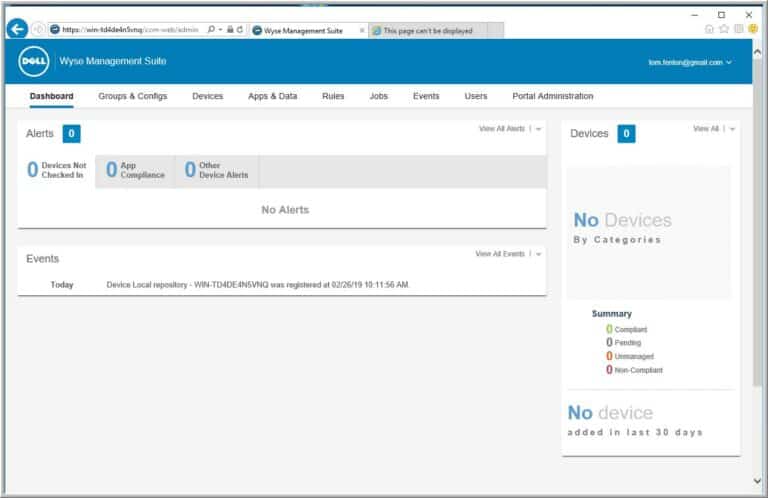This screenshot has height=498, width=768.
Task: Expand the address bar search dropdown arrow
Action: (x=220, y=29)
